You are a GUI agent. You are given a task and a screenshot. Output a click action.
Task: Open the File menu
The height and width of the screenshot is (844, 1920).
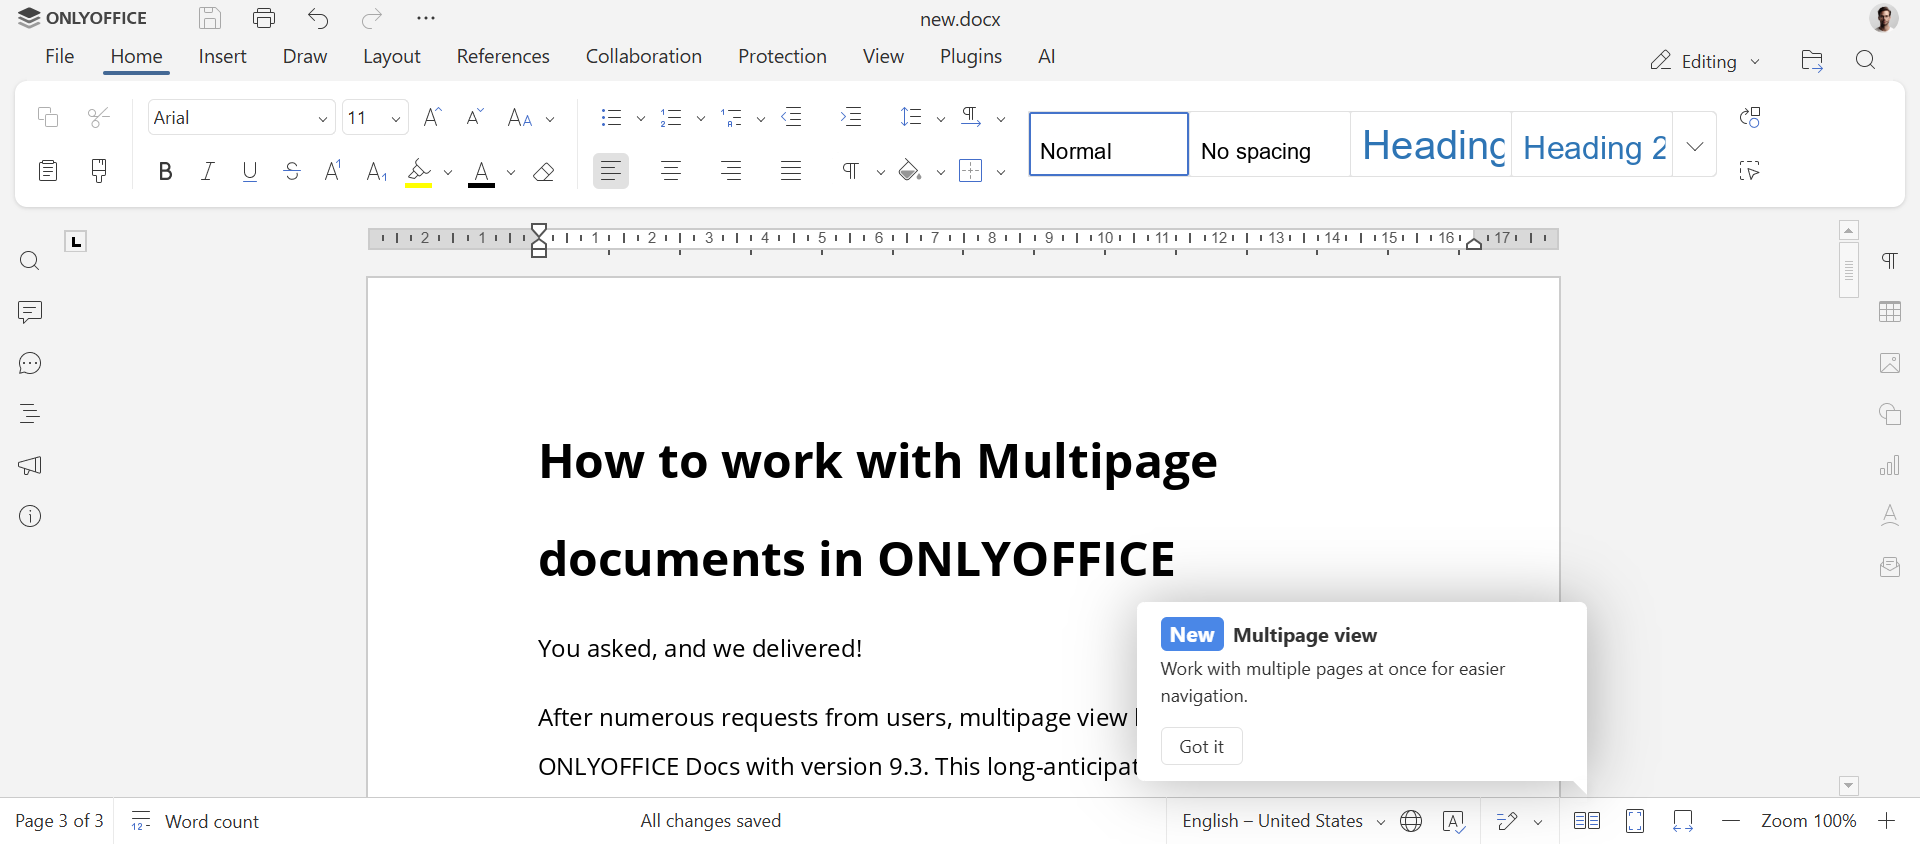(x=60, y=56)
